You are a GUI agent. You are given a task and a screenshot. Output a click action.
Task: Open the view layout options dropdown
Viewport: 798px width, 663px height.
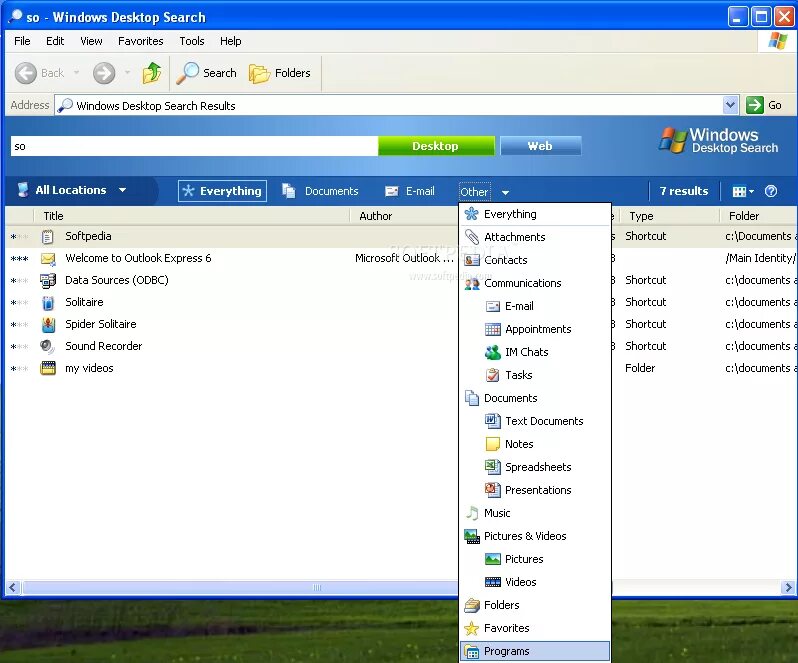(743, 191)
